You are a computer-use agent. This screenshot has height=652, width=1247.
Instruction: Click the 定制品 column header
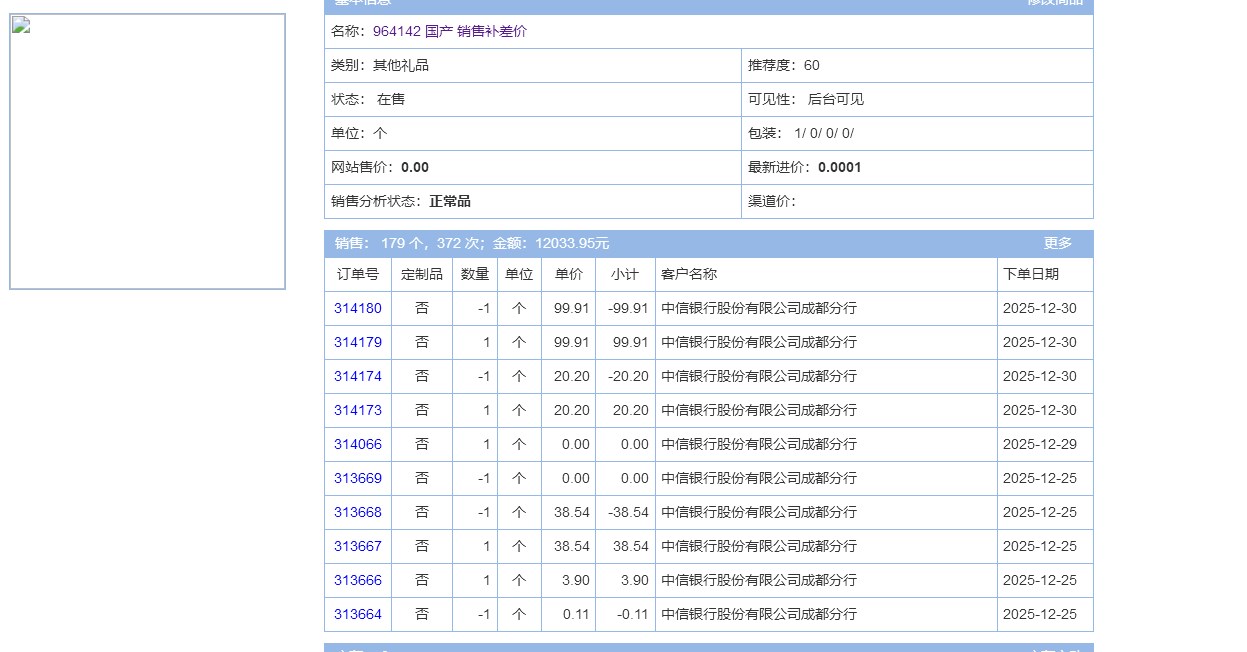click(421, 274)
